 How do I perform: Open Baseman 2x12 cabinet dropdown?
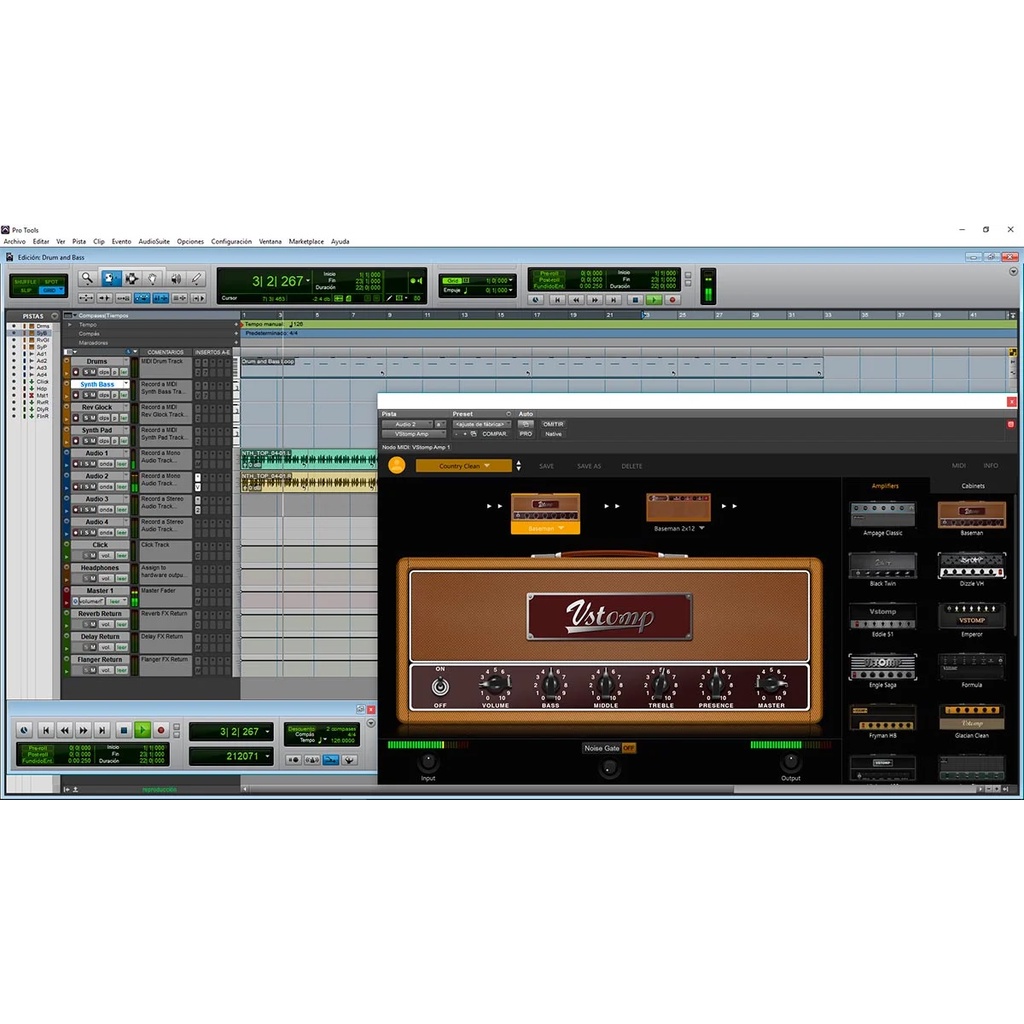679,528
